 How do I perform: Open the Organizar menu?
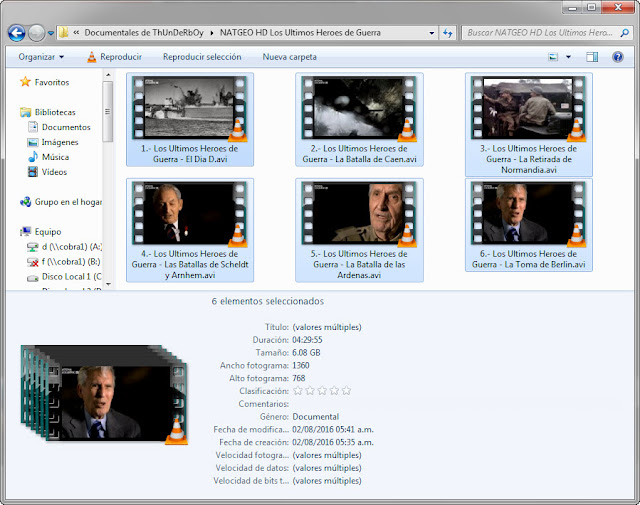(x=41, y=57)
